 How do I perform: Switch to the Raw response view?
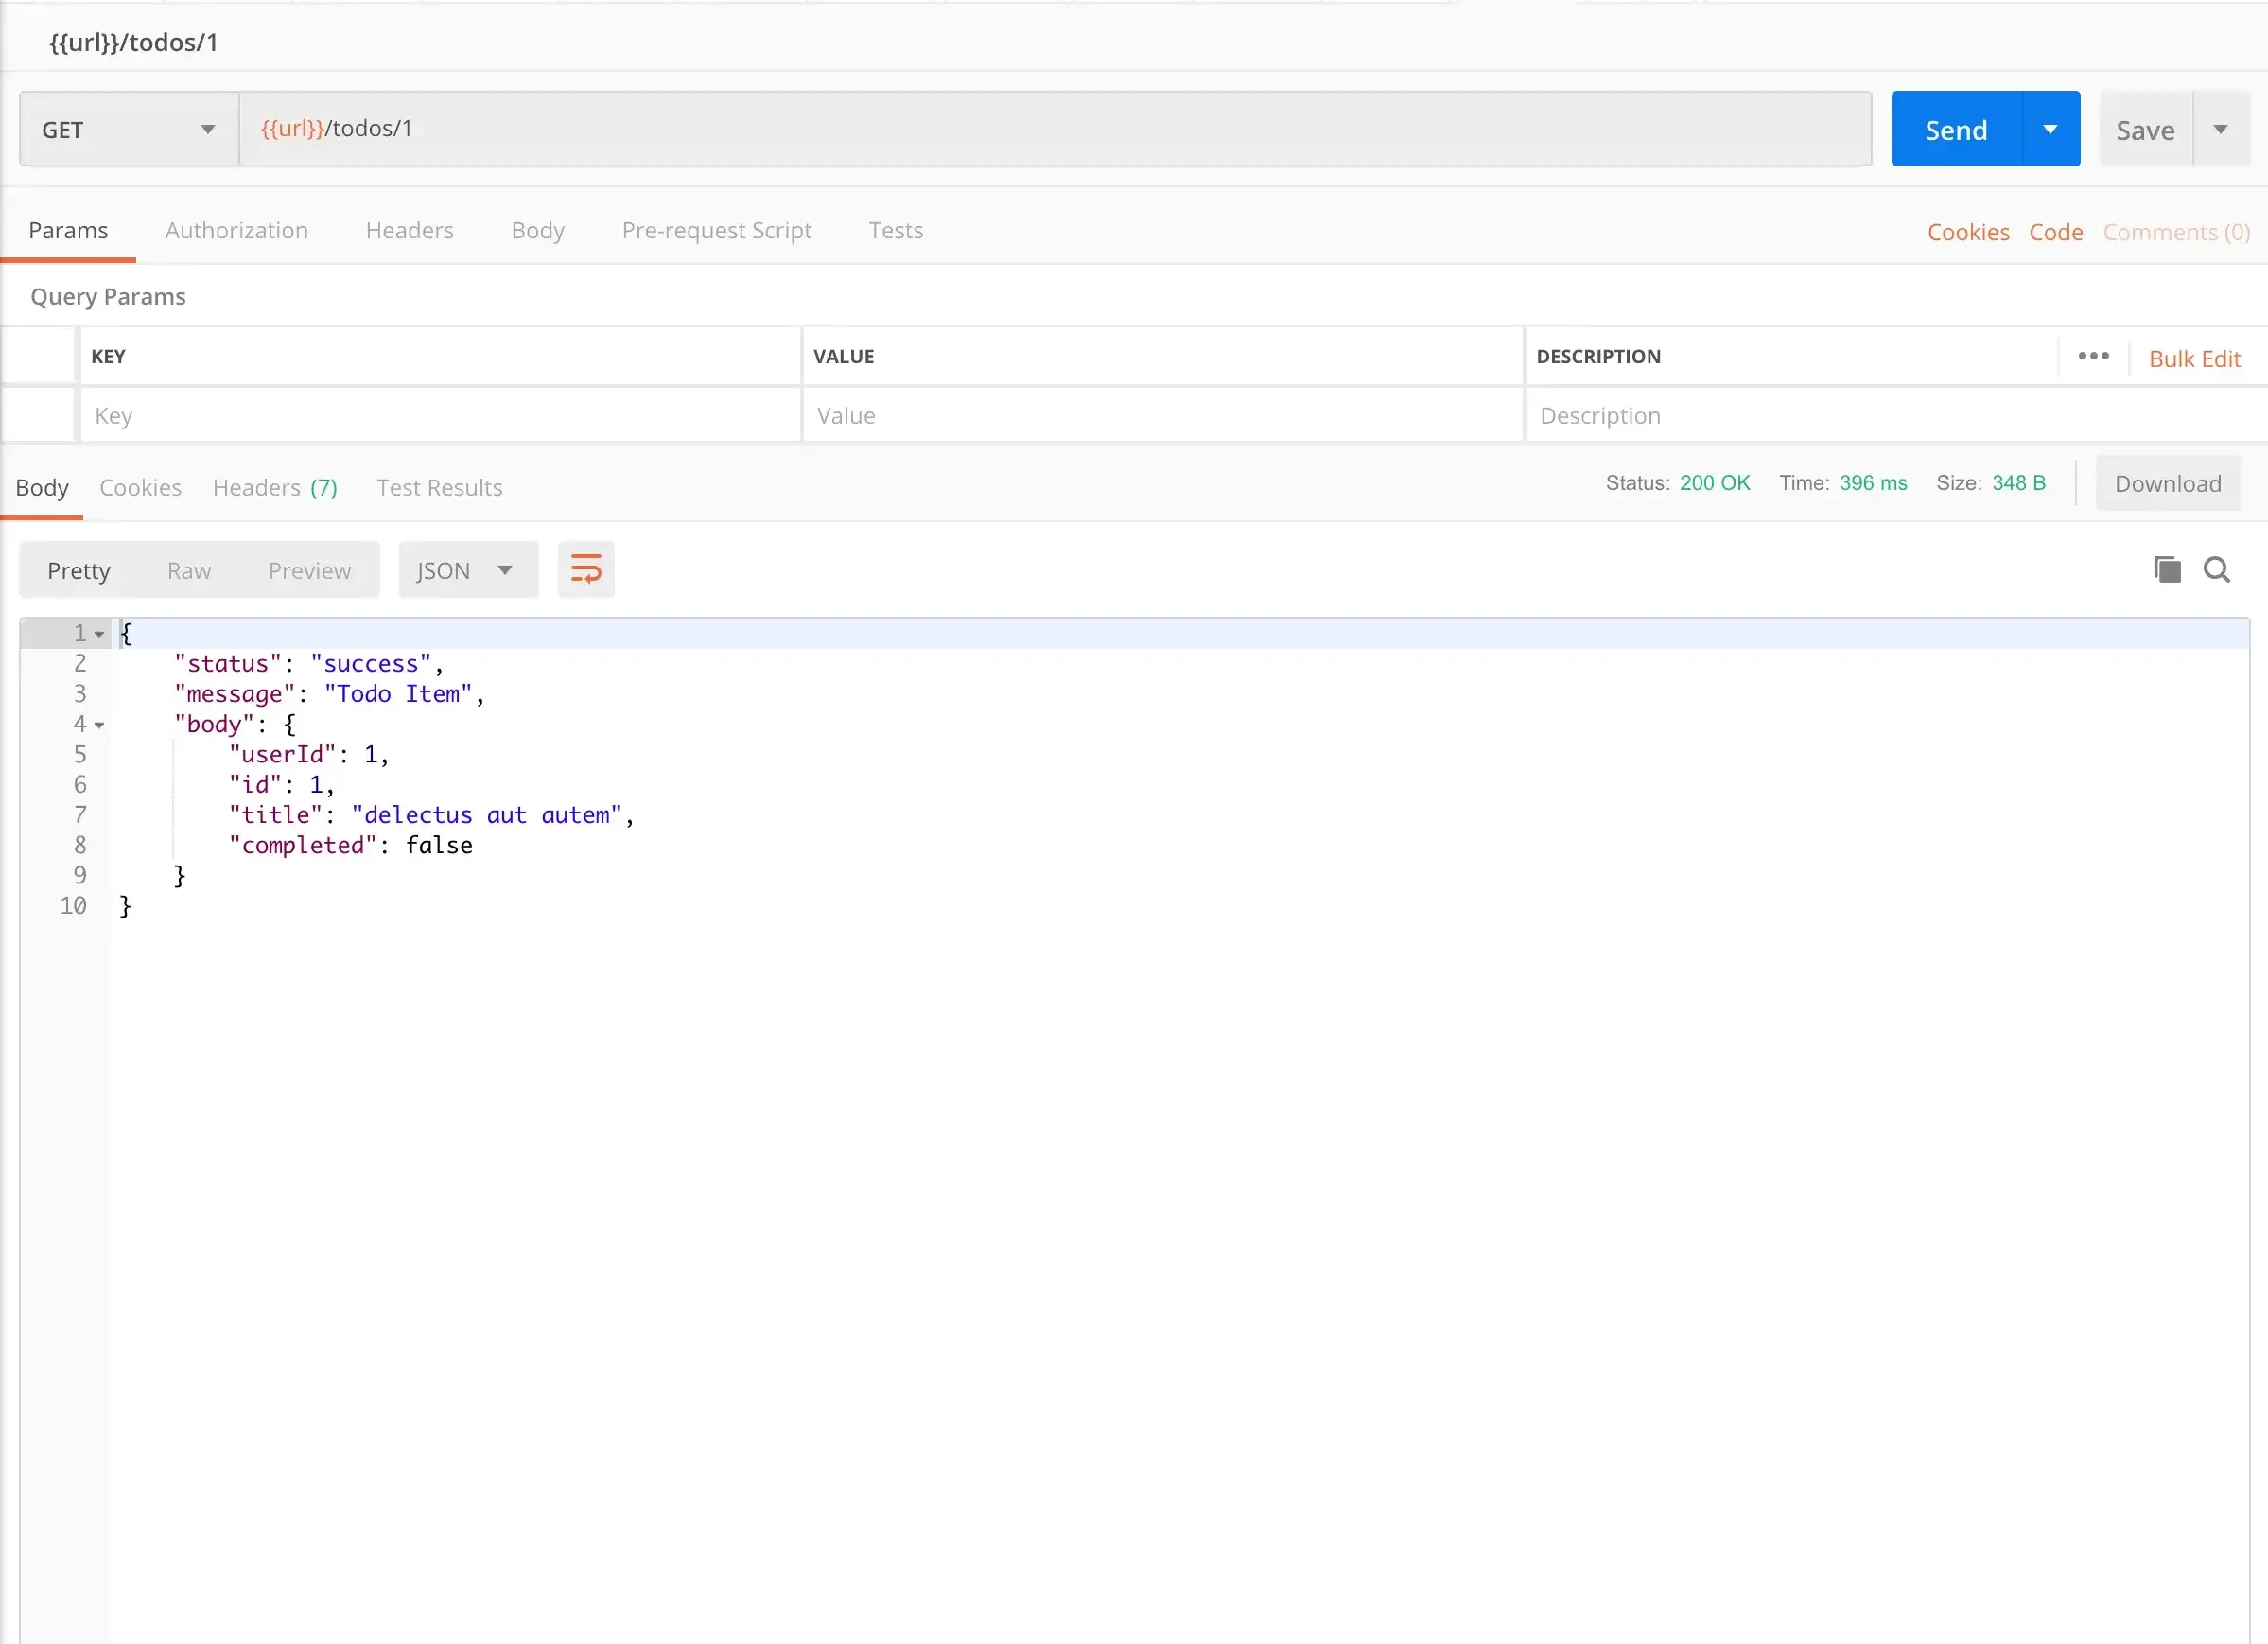189,570
